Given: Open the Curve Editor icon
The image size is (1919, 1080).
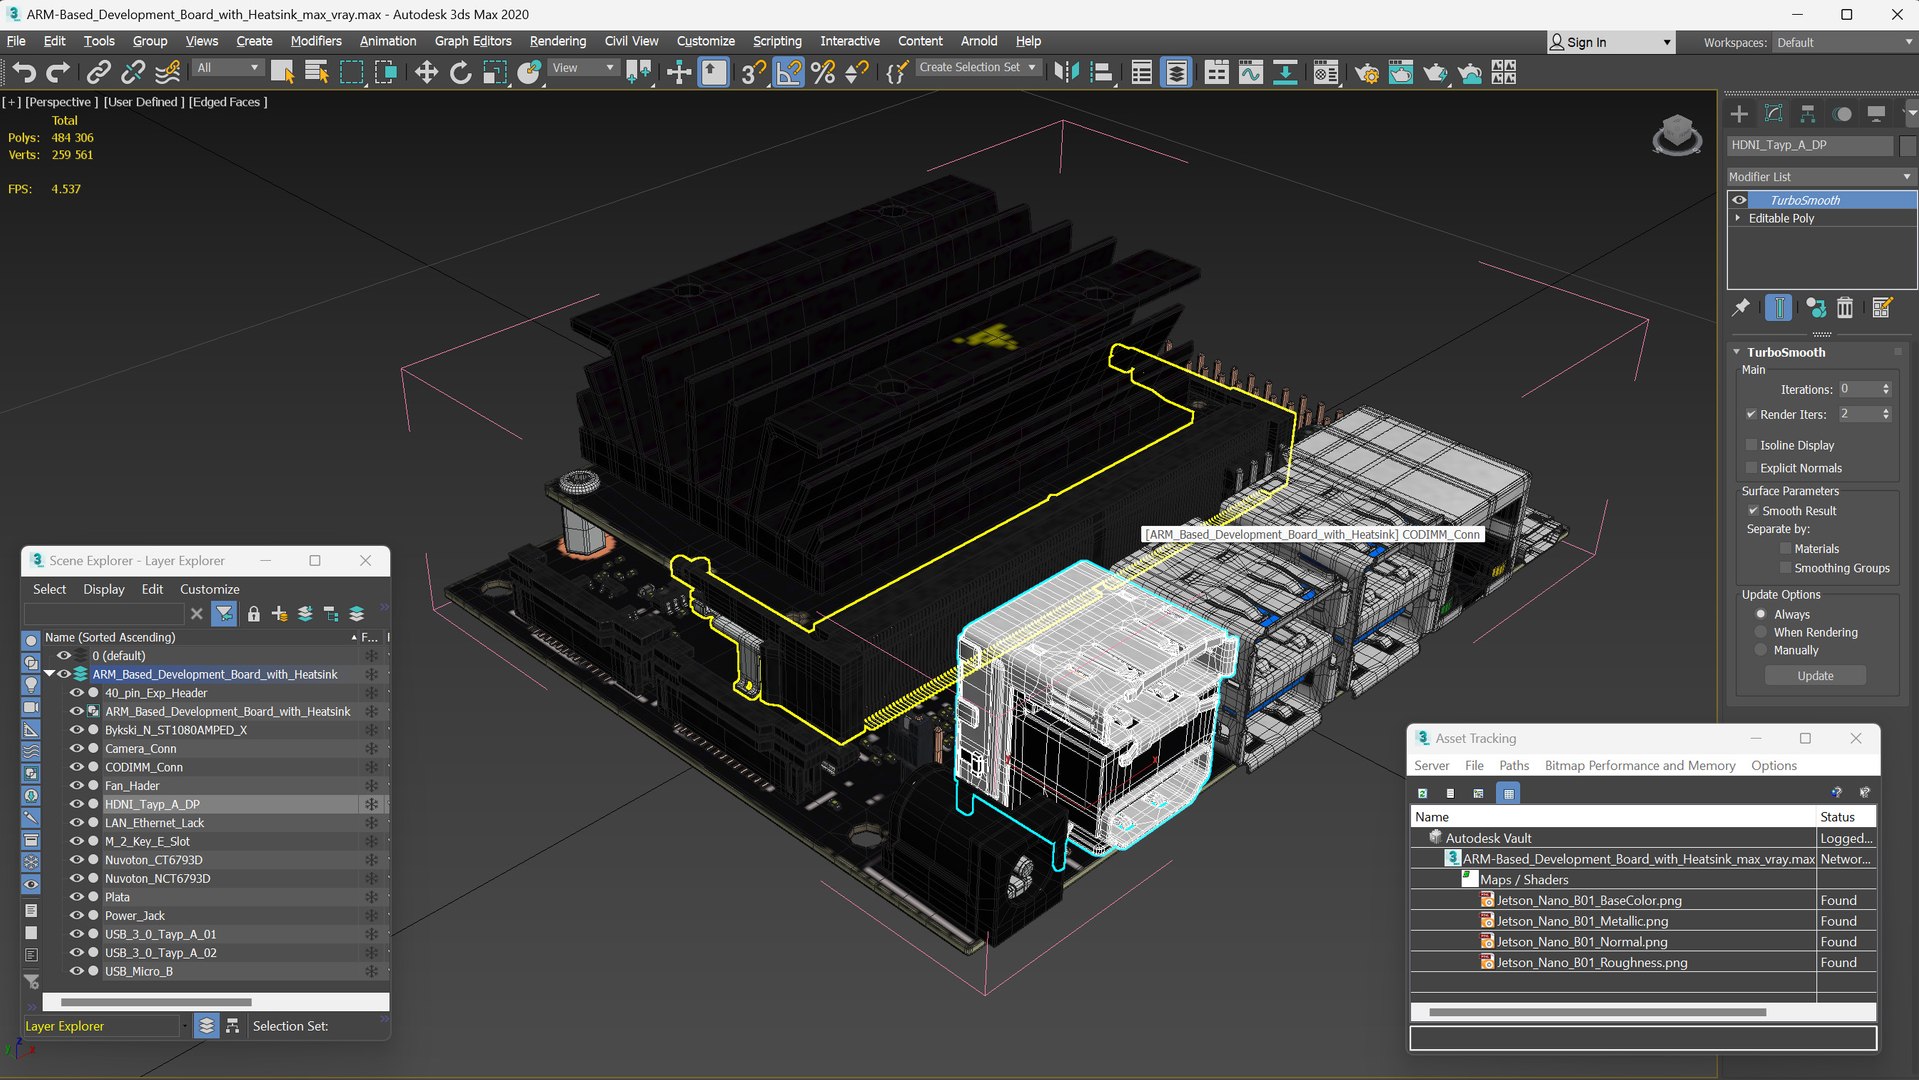Looking at the screenshot, I should click(x=1251, y=72).
